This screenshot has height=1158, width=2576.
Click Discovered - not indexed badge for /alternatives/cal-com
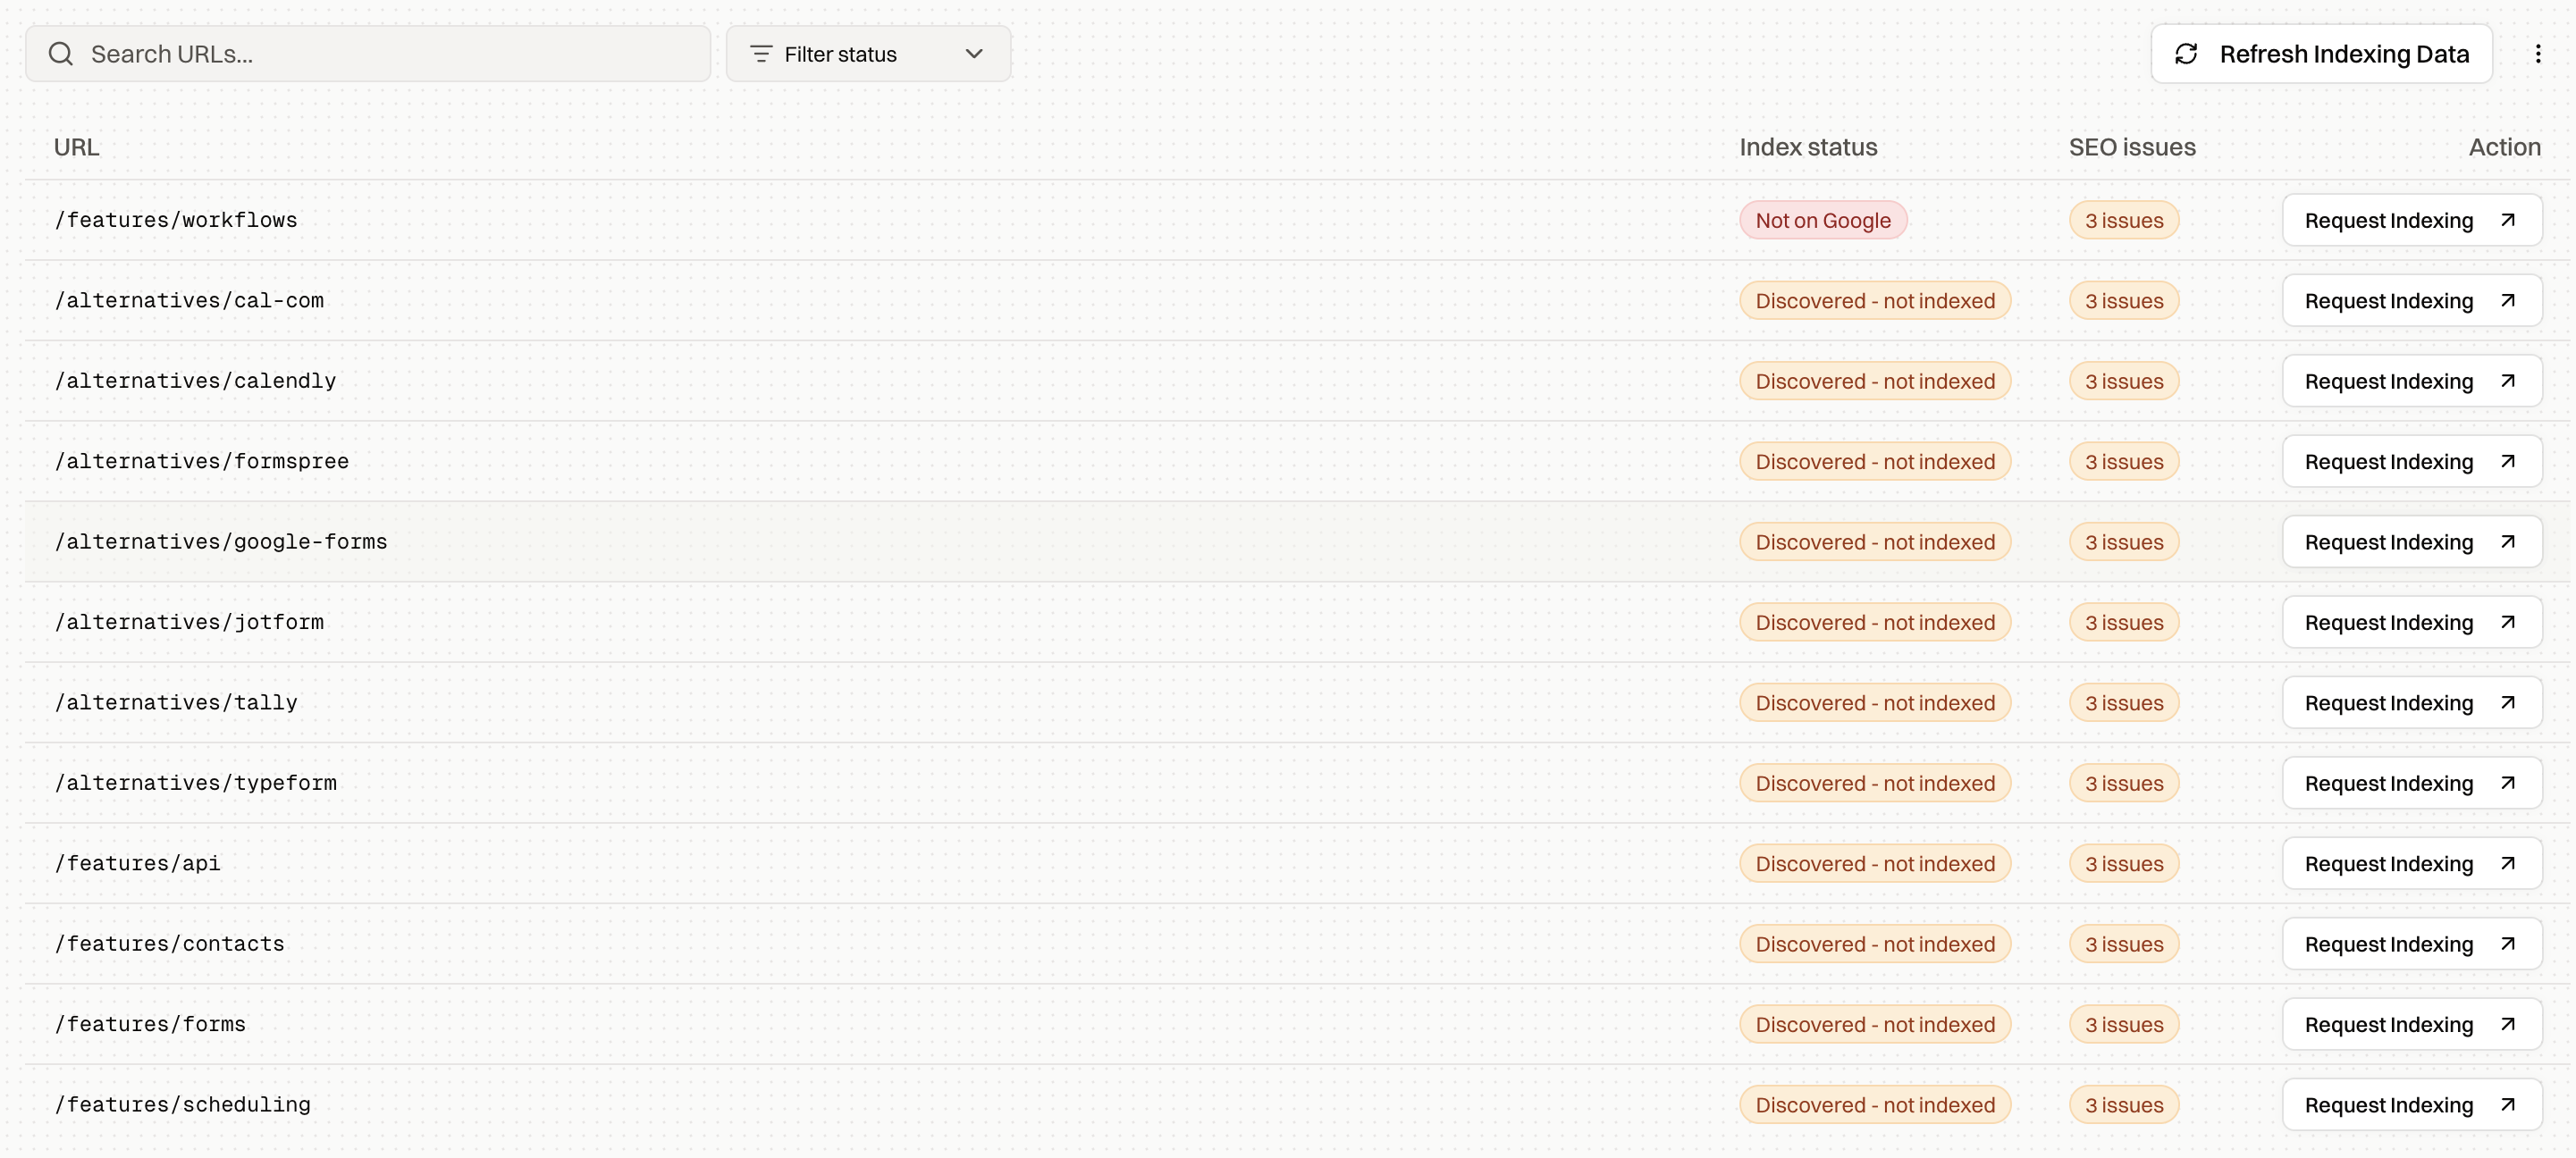tap(1875, 301)
